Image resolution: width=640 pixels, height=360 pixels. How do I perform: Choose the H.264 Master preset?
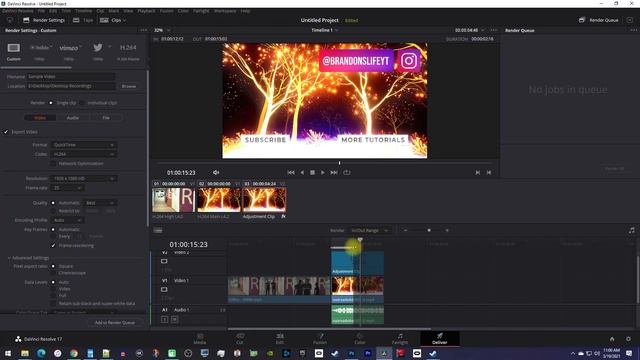point(128,48)
